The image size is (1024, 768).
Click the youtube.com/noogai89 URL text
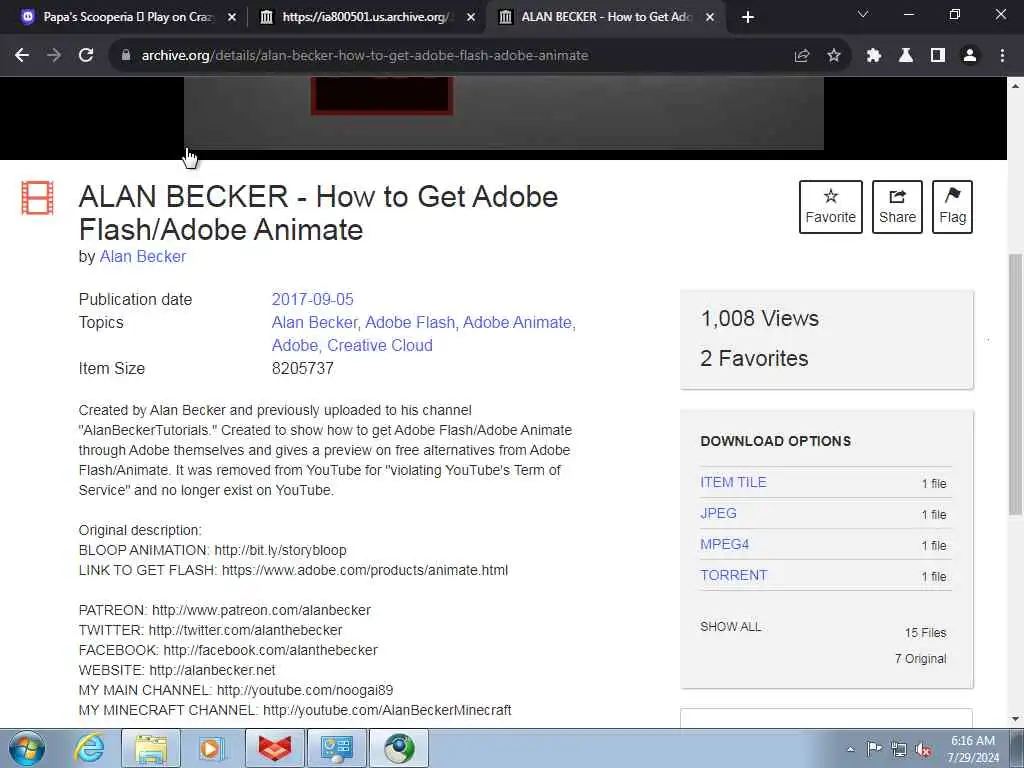(x=305, y=690)
